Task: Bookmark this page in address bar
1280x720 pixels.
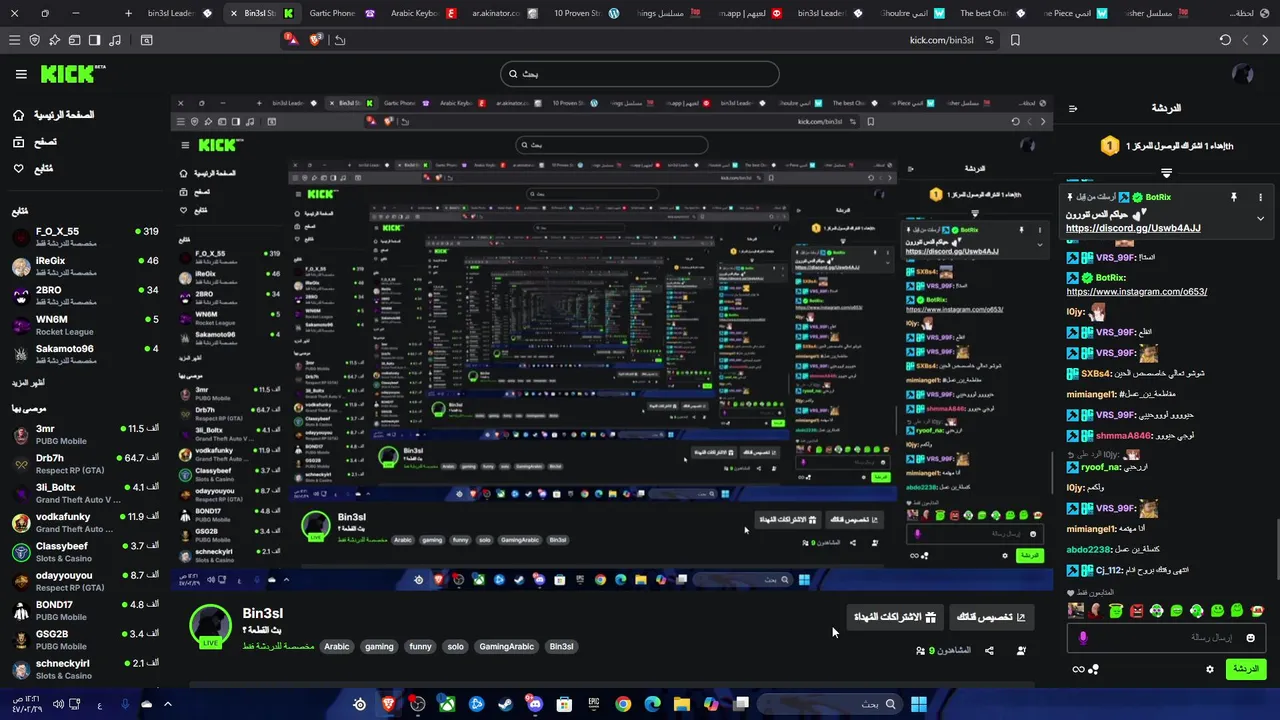Action: click(x=1015, y=40)
